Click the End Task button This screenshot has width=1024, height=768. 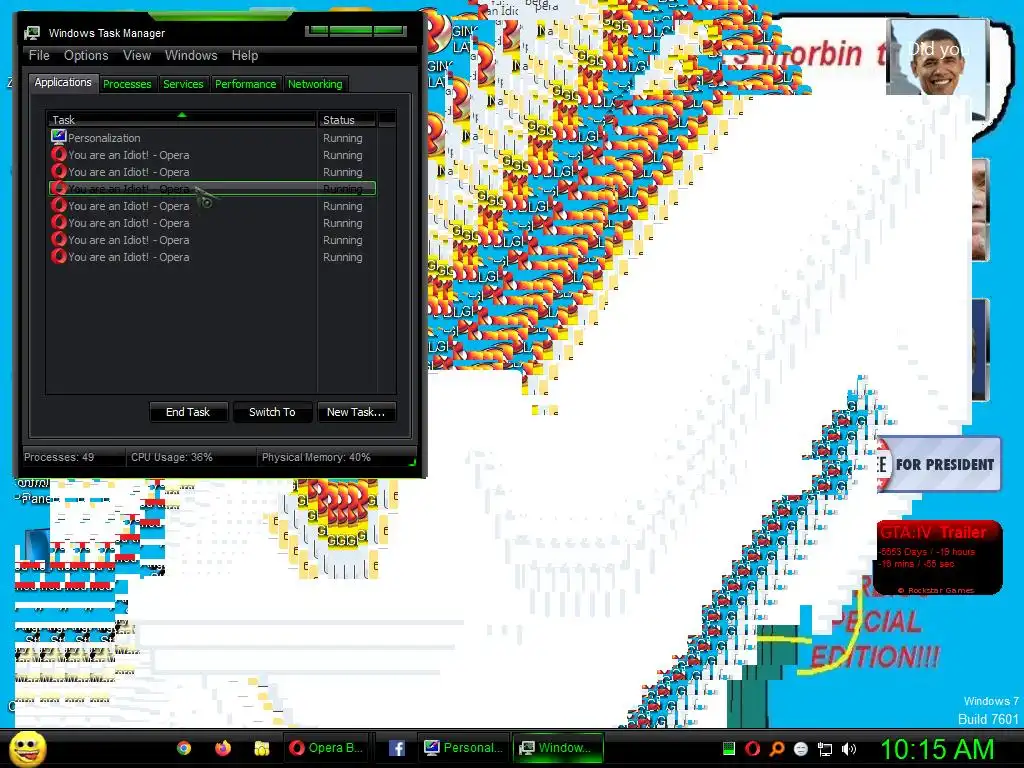tap(188, 412)
